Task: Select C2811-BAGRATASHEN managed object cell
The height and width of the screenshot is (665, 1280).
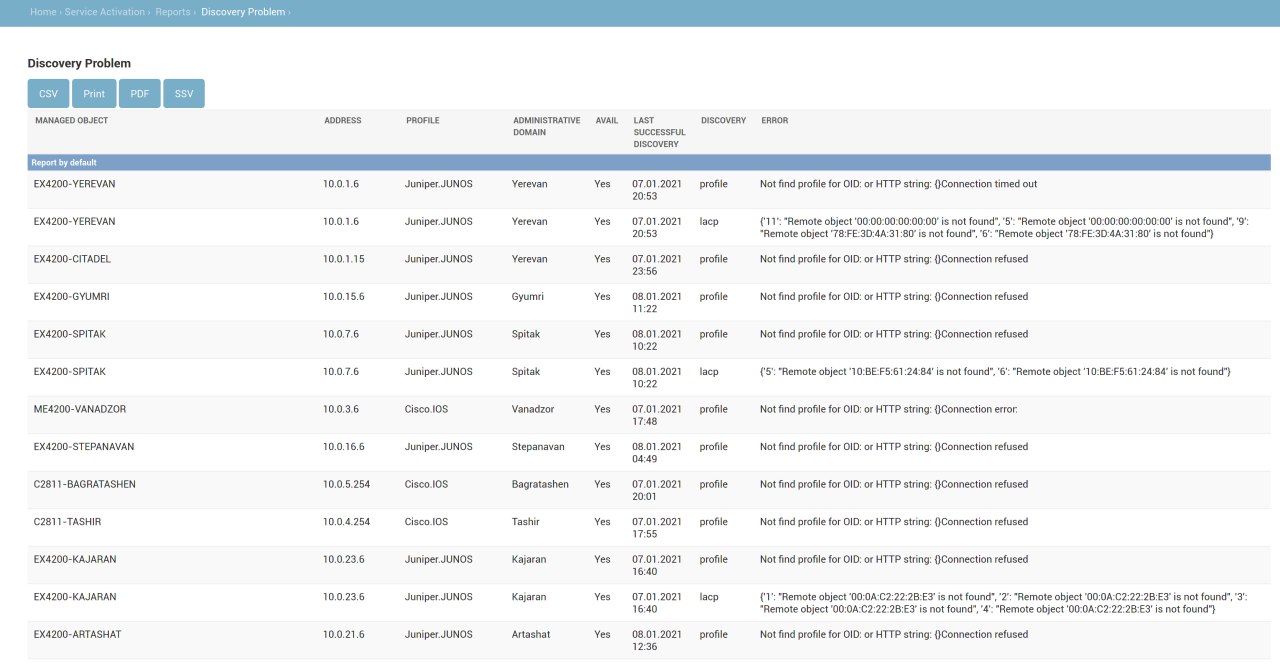Action: coord(84,485)
